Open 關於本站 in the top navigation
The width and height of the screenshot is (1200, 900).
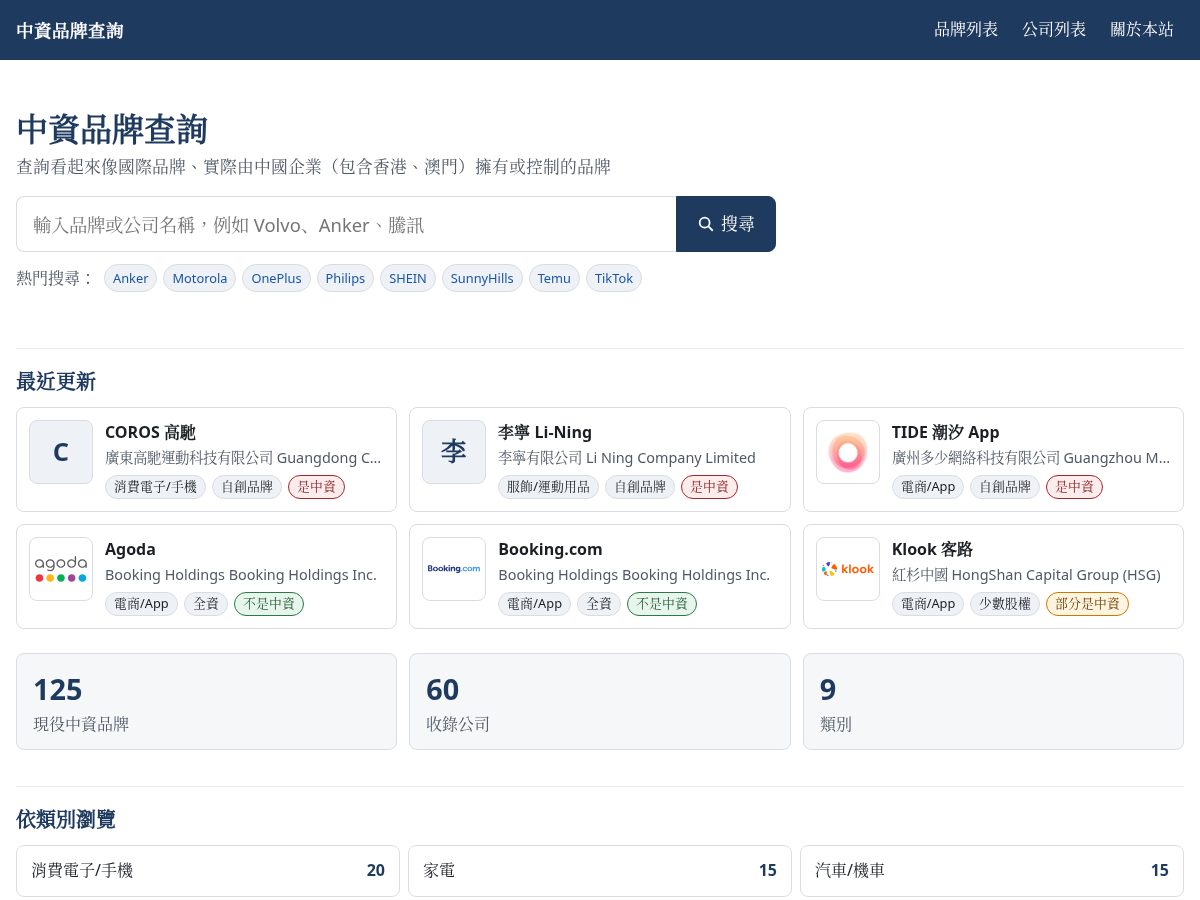(1142, 30)
